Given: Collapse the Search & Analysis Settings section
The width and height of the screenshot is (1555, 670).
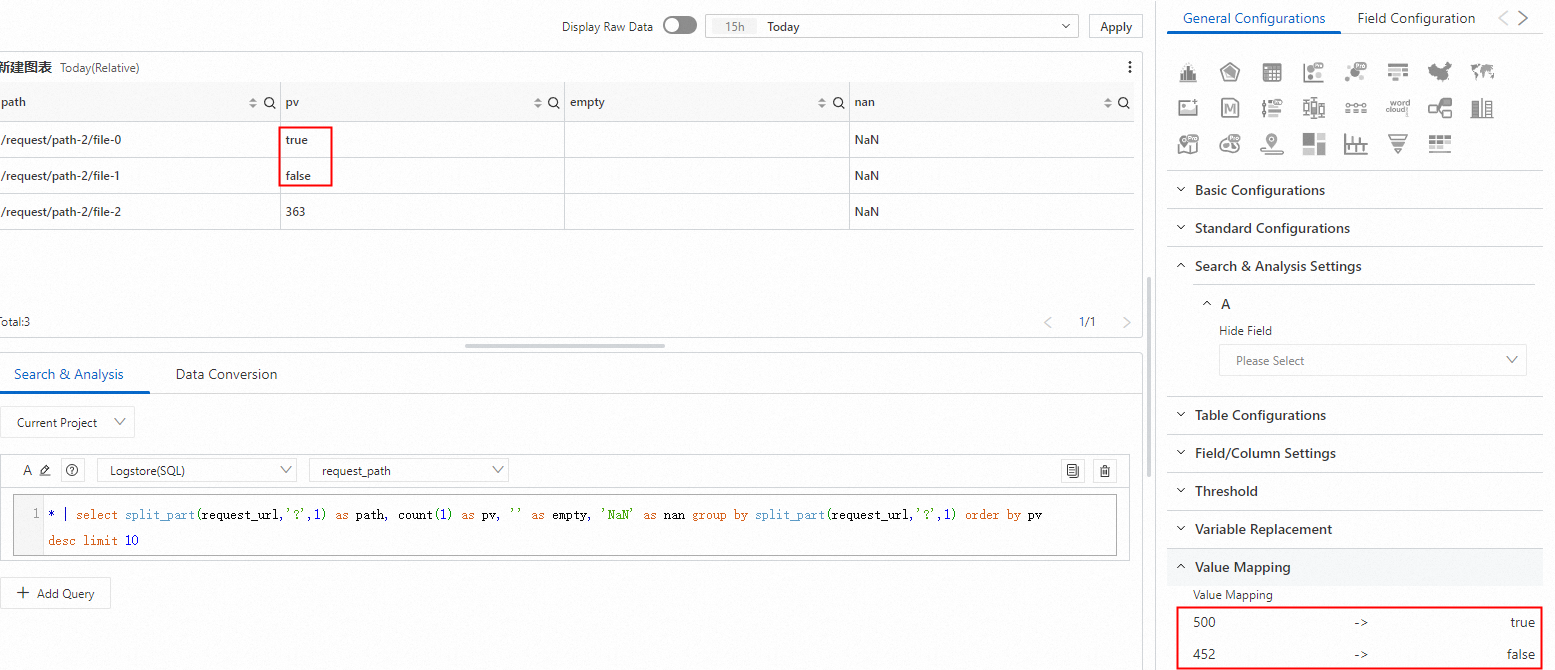Looking at the screenshot, I should (x=1355, y=266).
